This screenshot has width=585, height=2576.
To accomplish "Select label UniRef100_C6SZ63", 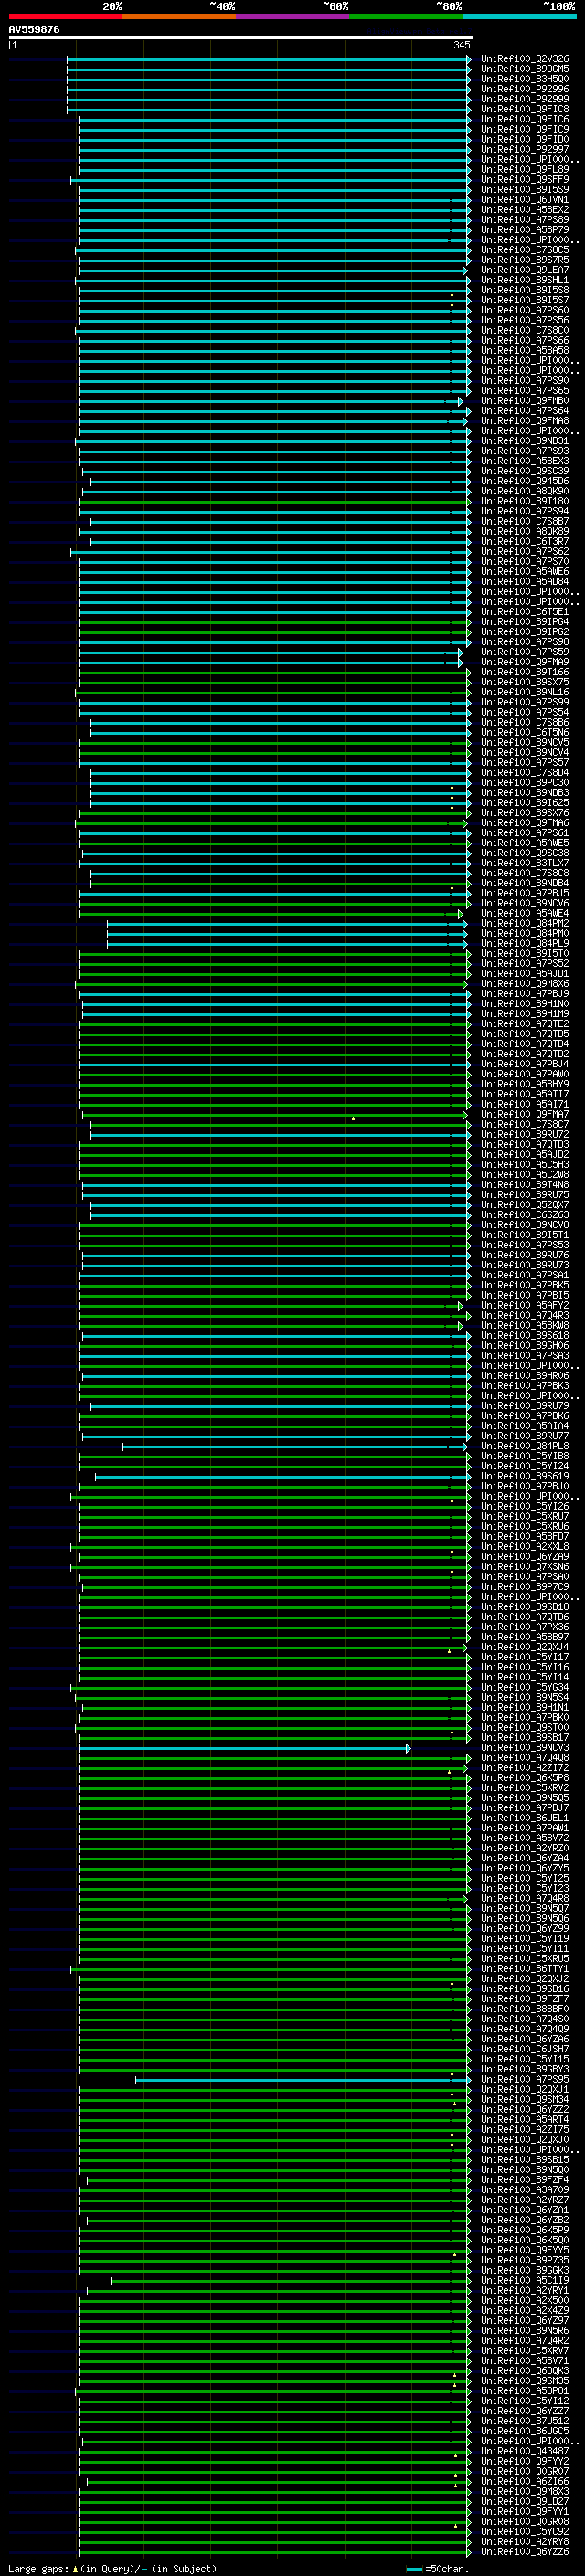I will click(525, 1215).
